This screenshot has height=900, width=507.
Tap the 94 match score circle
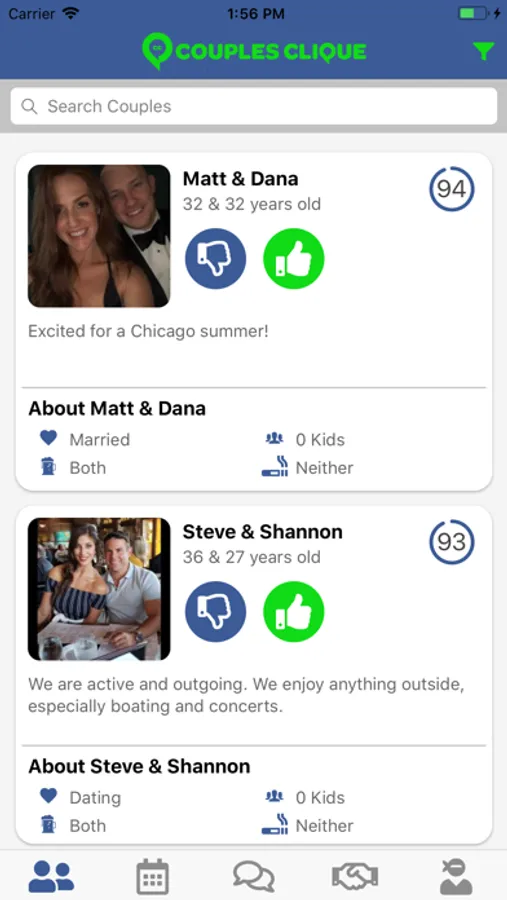pos(452,189)
